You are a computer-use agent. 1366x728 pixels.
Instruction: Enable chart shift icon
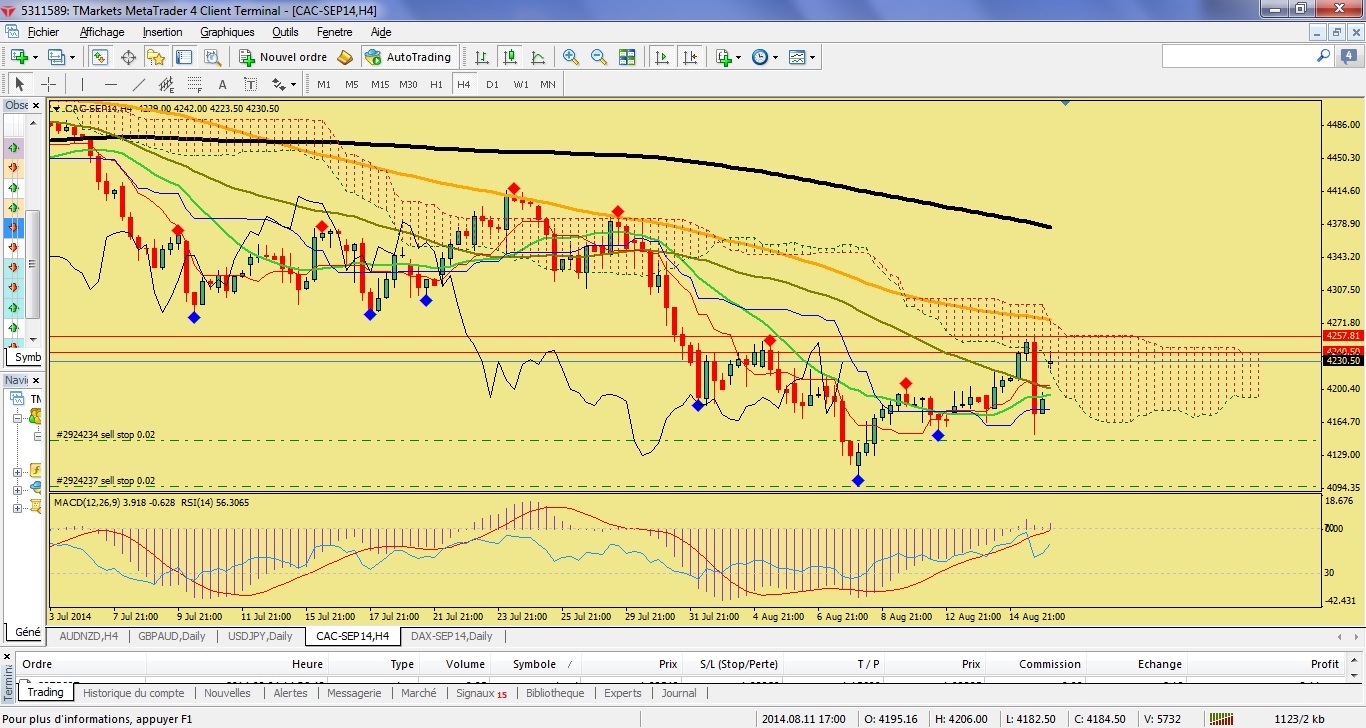click(x=689, y=57)
